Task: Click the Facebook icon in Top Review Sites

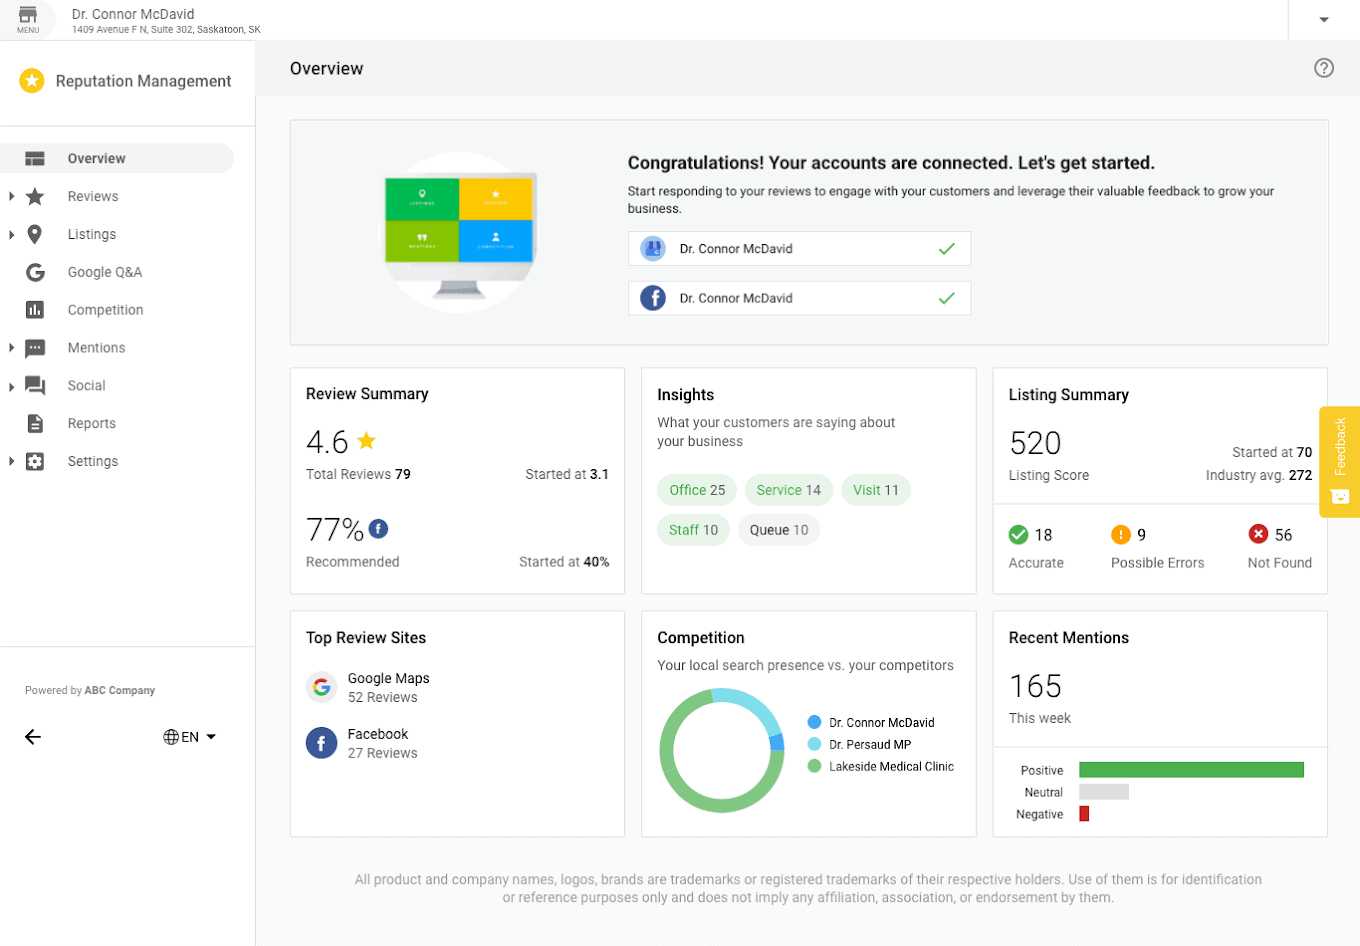Action: point(321,743)
